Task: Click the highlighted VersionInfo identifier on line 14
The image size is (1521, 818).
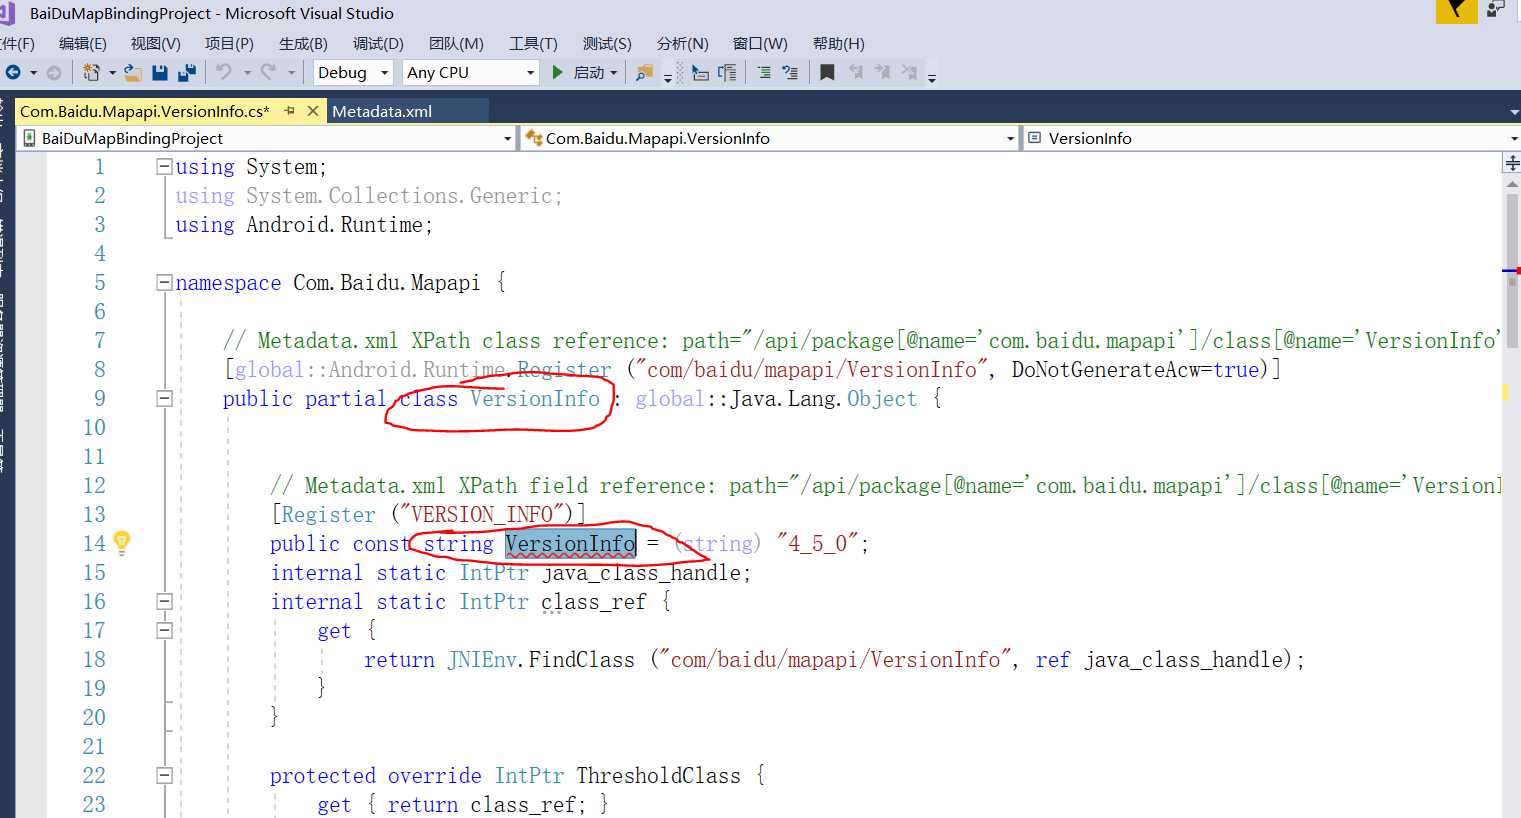Action: coord(570,543)
